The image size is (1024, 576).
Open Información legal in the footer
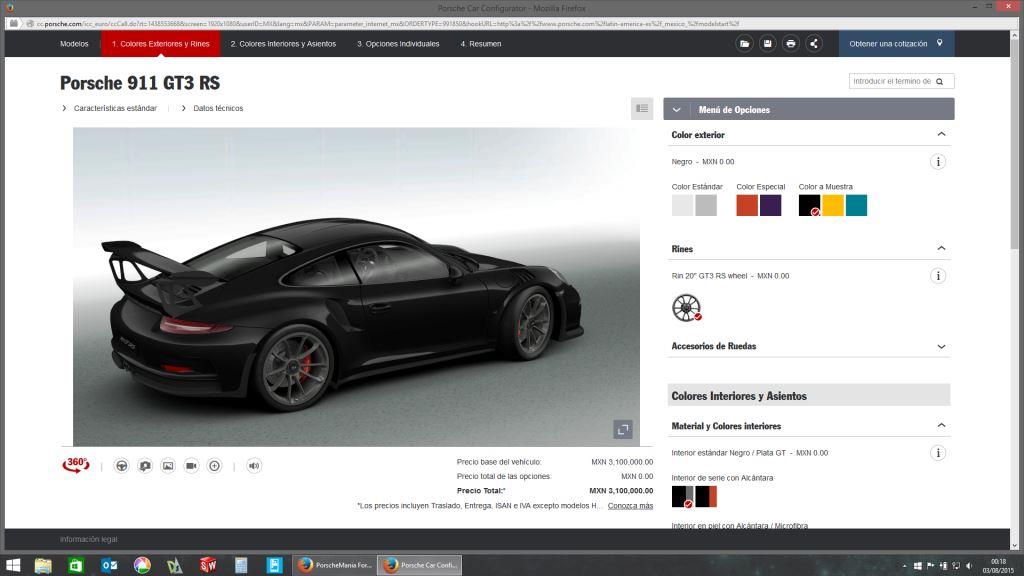coord(89,539)
